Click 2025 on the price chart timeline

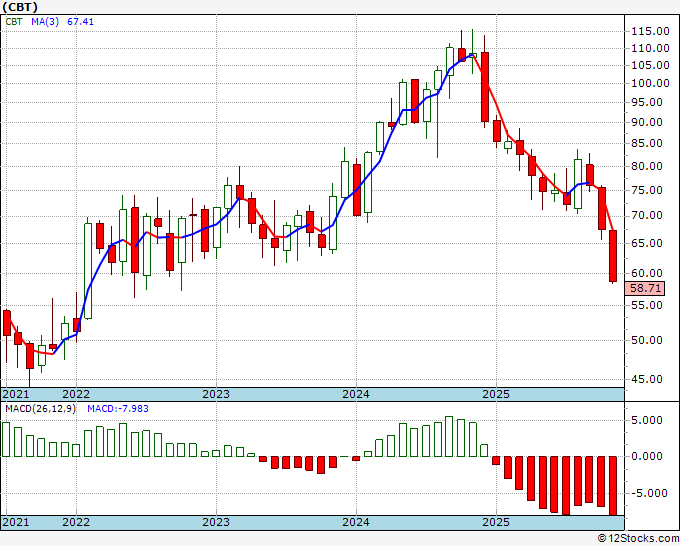(x=496, y=394)
